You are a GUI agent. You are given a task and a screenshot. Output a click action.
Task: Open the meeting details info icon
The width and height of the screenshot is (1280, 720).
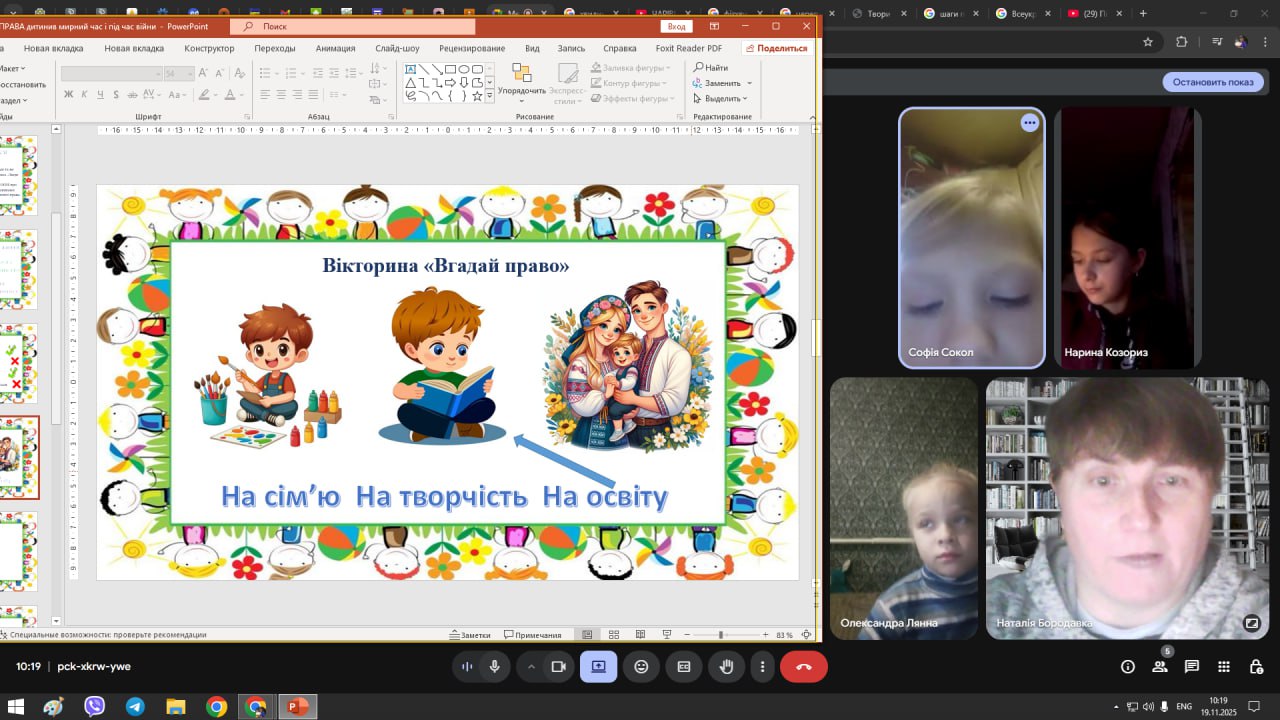[1128, 667]
